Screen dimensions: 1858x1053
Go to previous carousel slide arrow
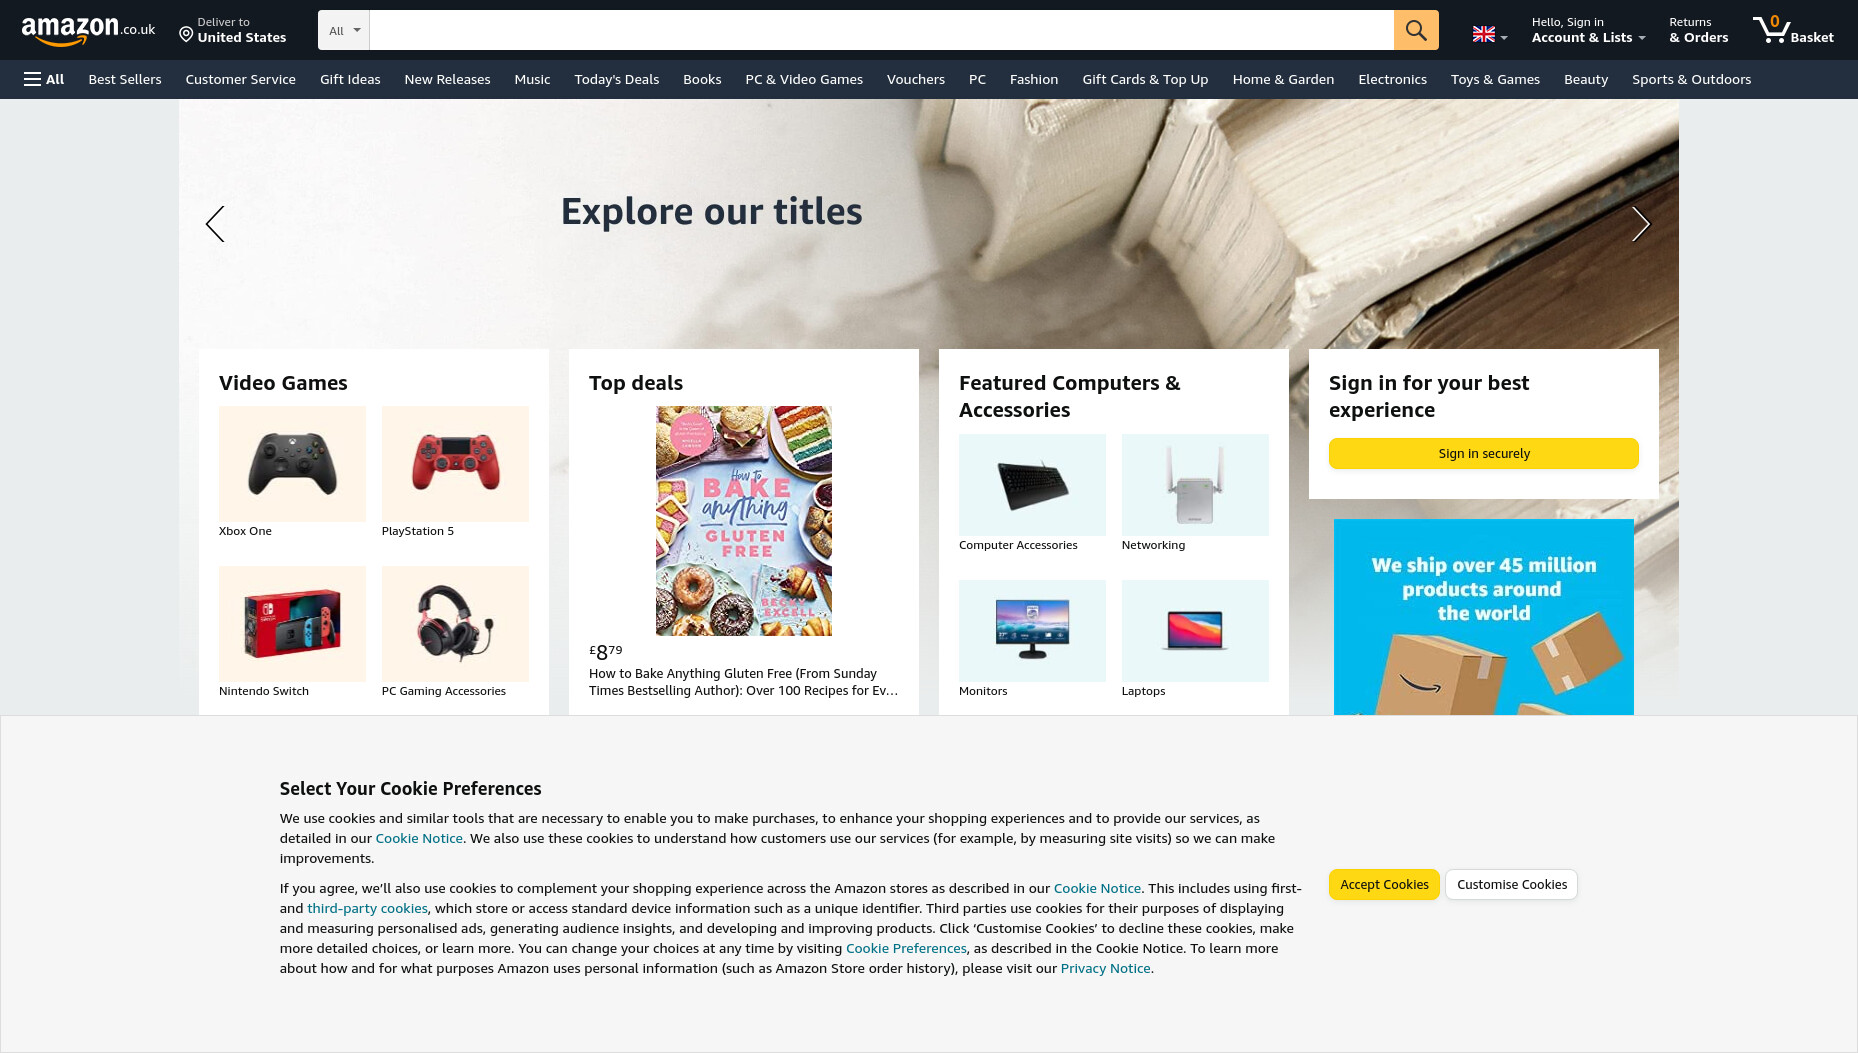click(215, 224)
